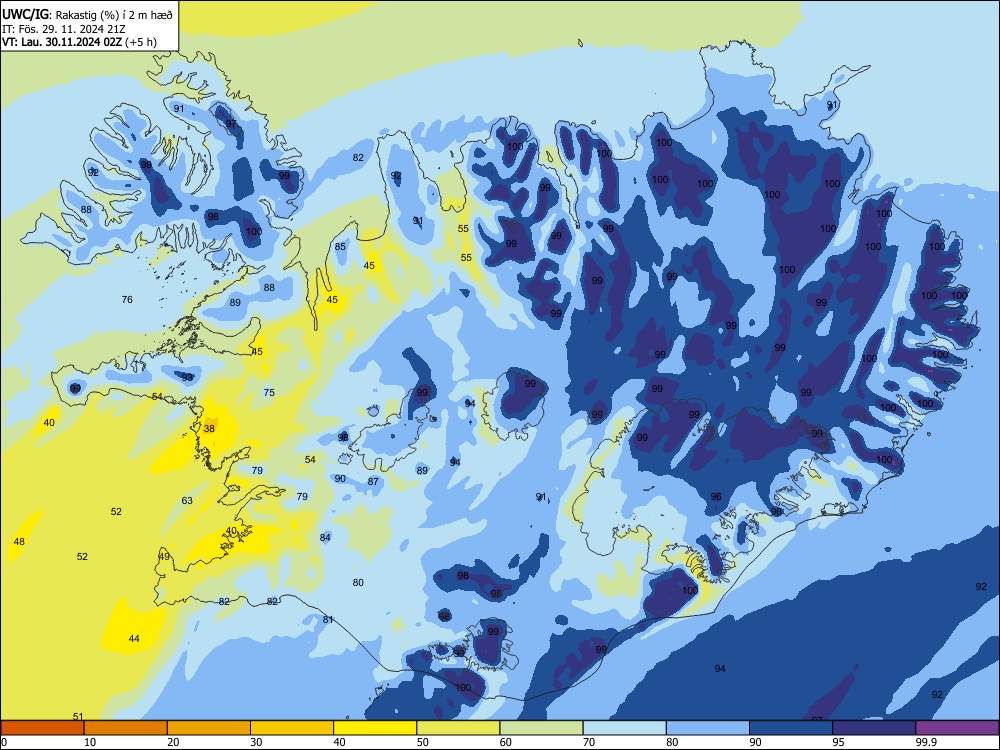
Task: Click legend scale label '30'
Action: tap(256, 742)
